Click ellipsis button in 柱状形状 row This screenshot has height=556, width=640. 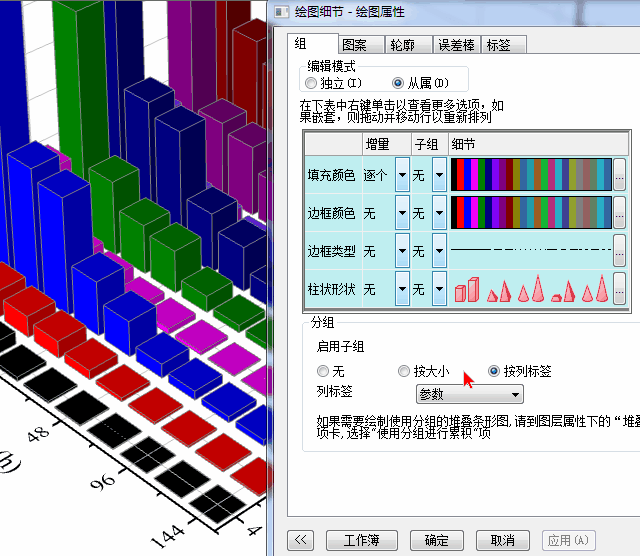619,289
